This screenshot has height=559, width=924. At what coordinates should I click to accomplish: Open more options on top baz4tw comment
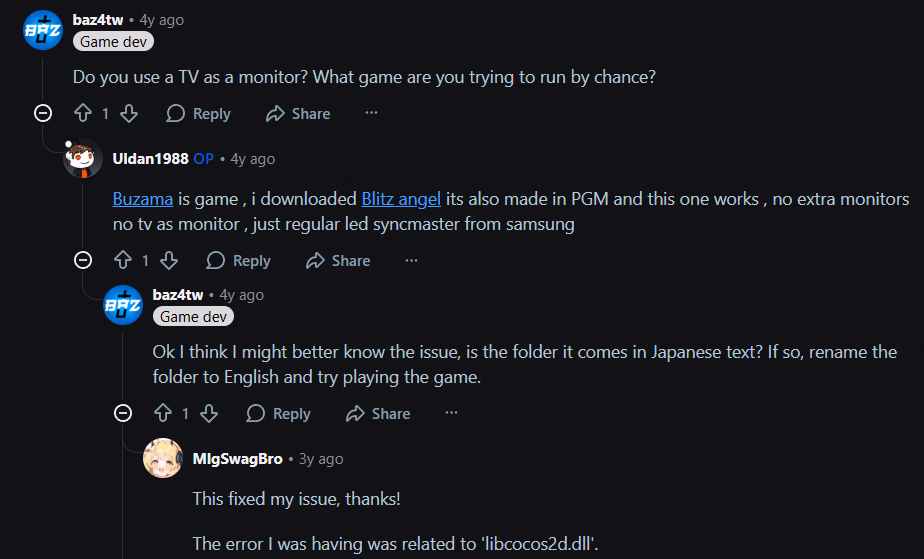371,114
